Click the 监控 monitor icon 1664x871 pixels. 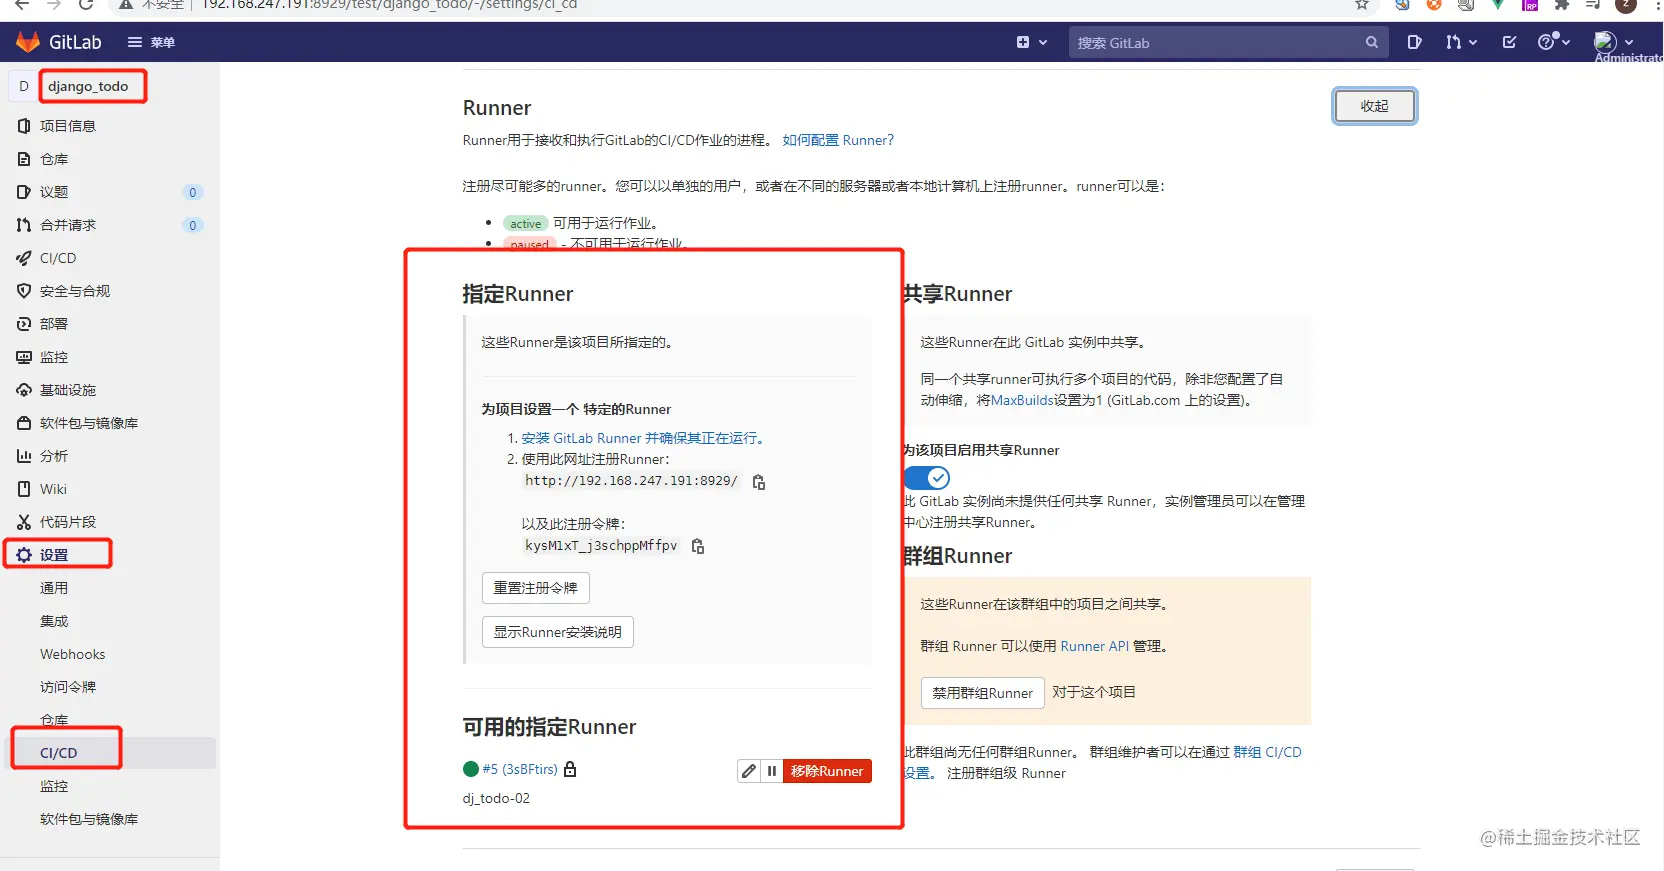24,357
